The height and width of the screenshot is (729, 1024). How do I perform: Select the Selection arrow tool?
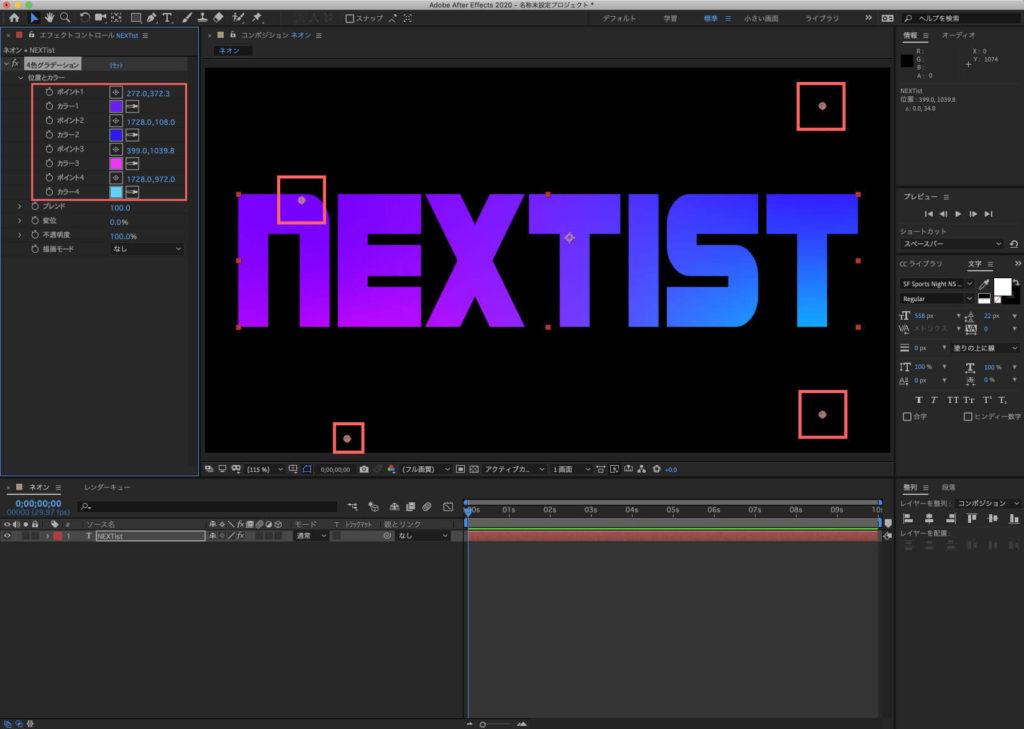pyautogui.click(x=34, y=18)
